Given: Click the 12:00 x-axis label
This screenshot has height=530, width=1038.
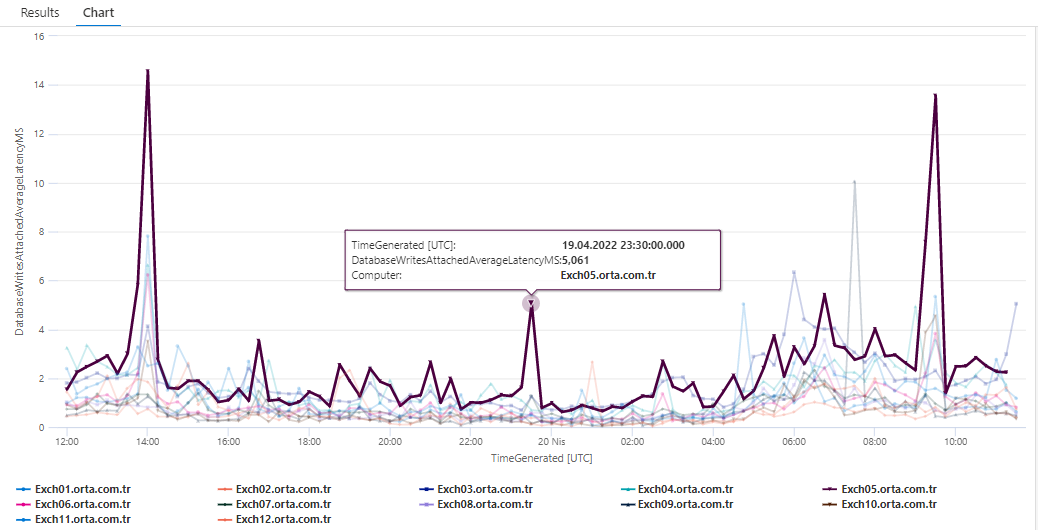Looking at the screenshot, I should click(x=67, y=441).
